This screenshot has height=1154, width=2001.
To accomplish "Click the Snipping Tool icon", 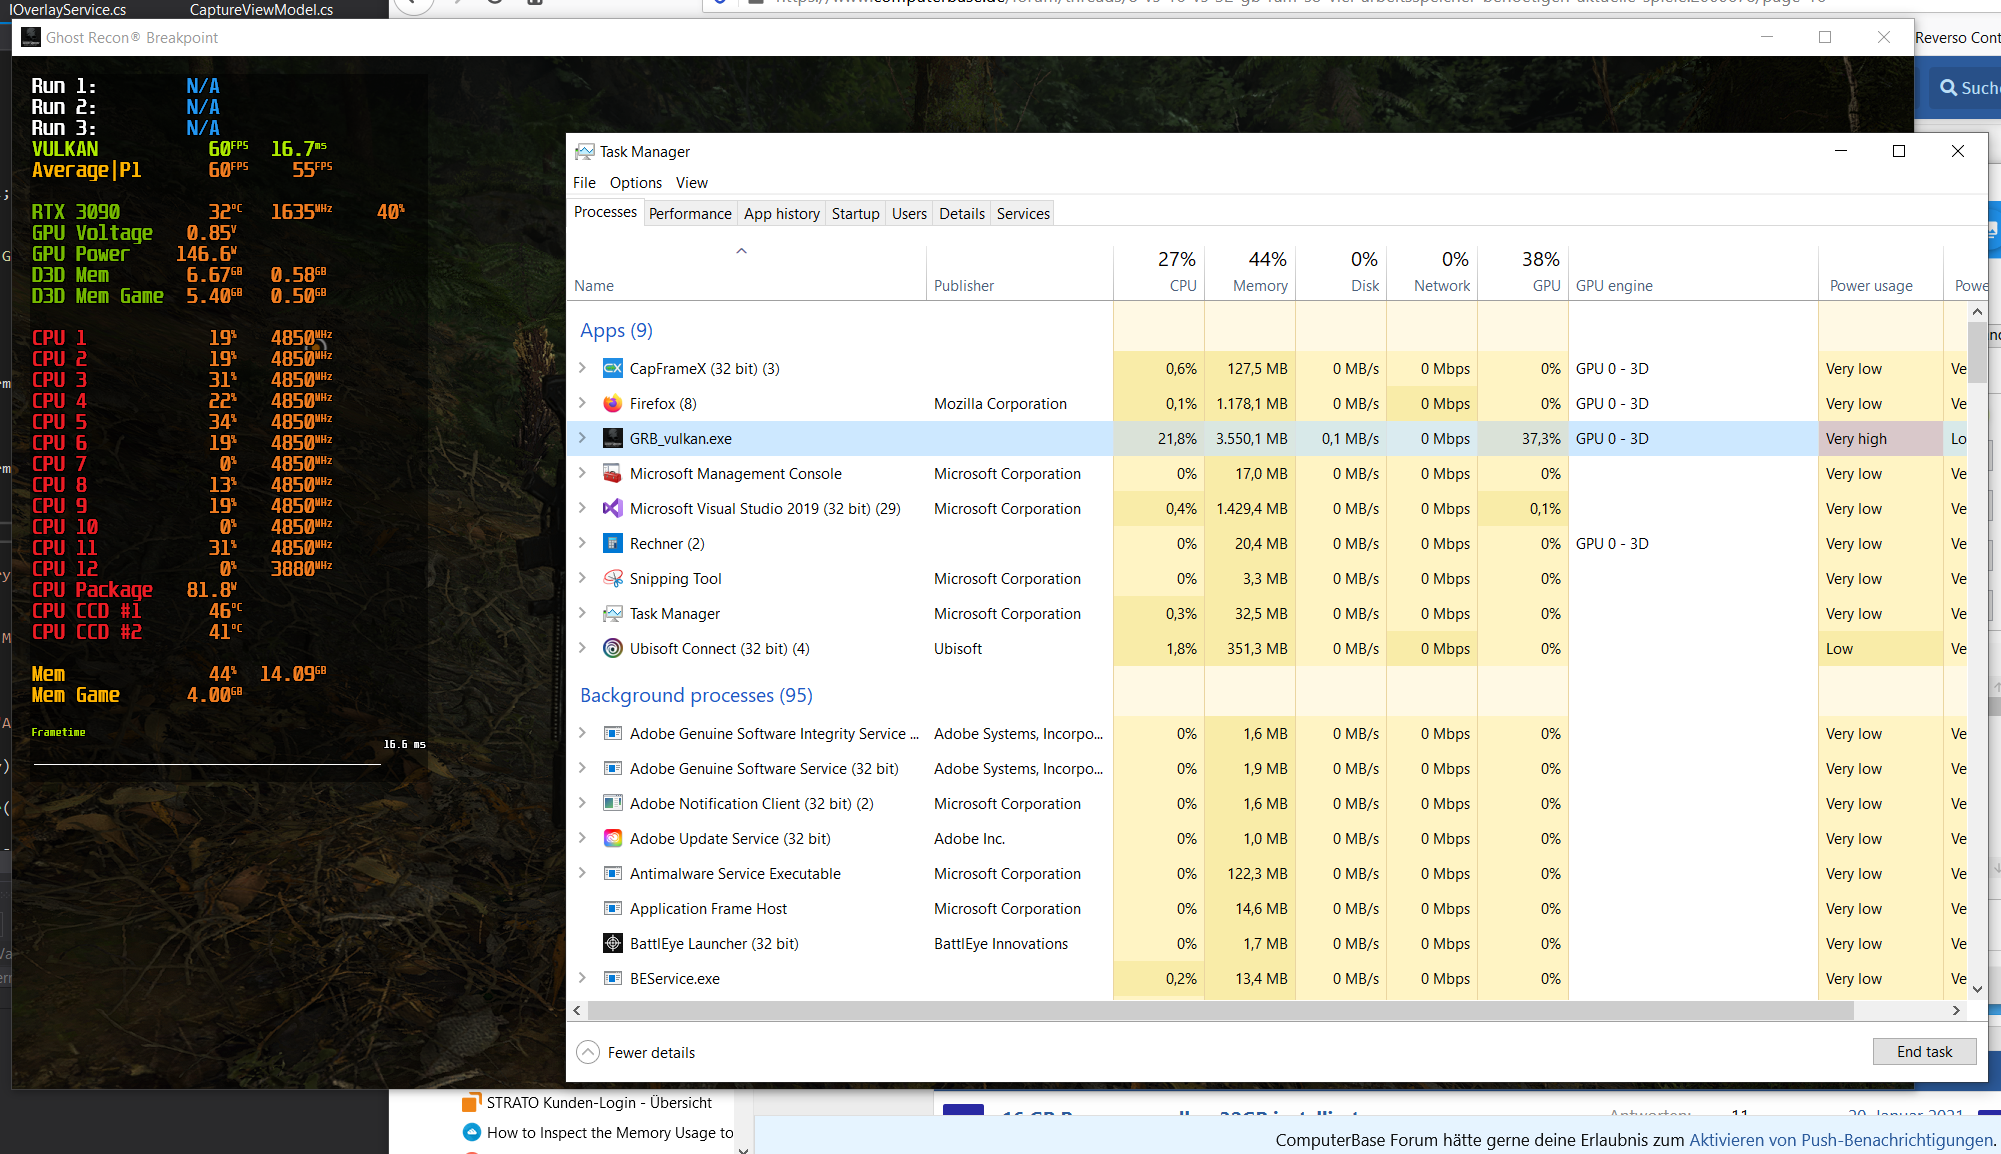I will 613,579.
